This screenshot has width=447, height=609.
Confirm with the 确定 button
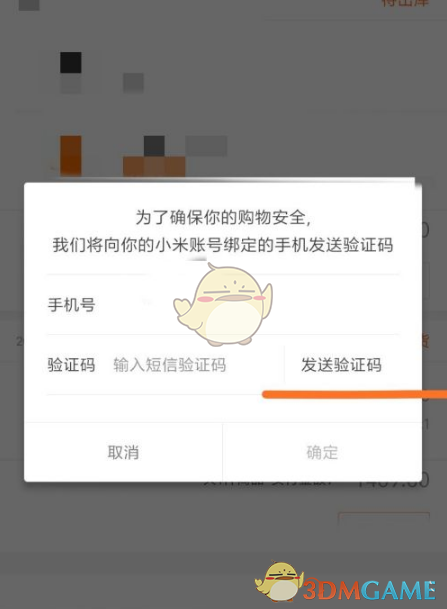322,452
